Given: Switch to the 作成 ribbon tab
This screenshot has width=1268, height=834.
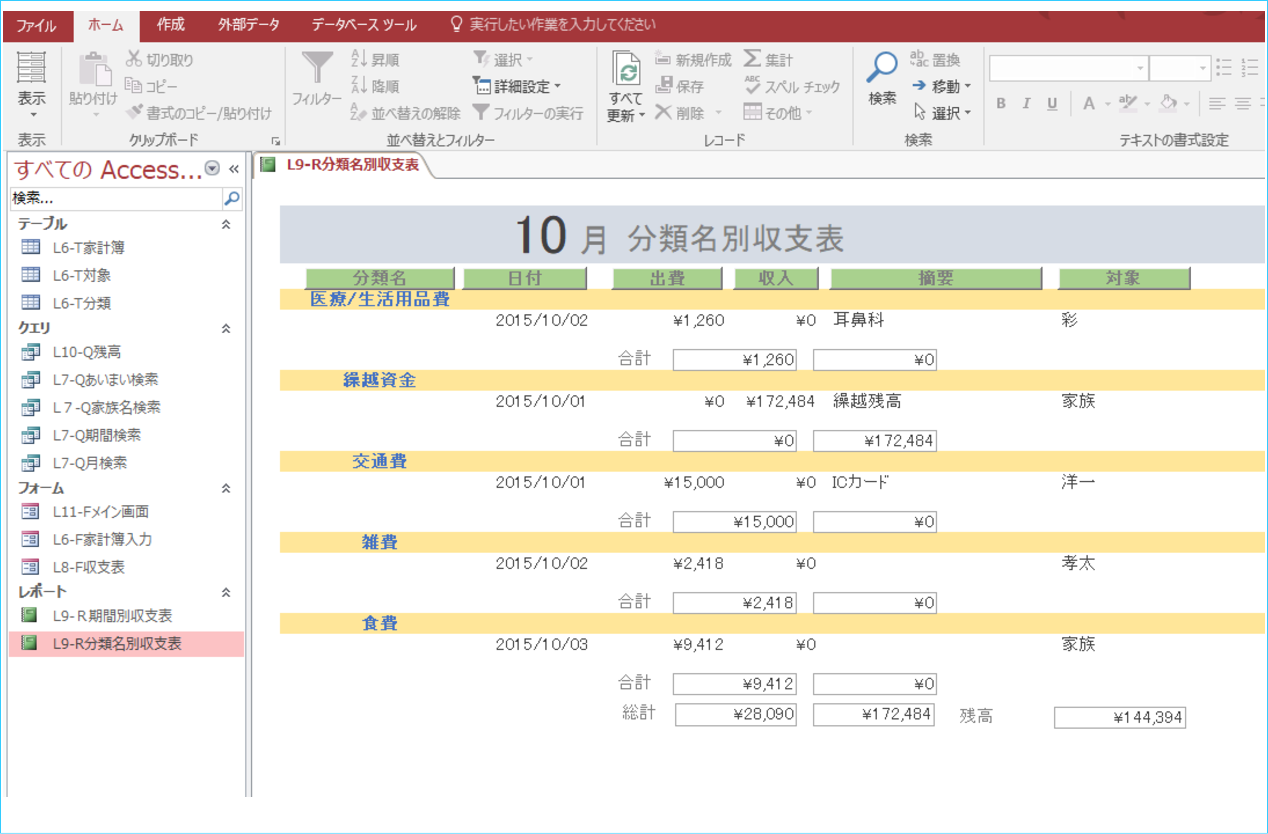Looking at the screenshot, I should tap(171, 25).
